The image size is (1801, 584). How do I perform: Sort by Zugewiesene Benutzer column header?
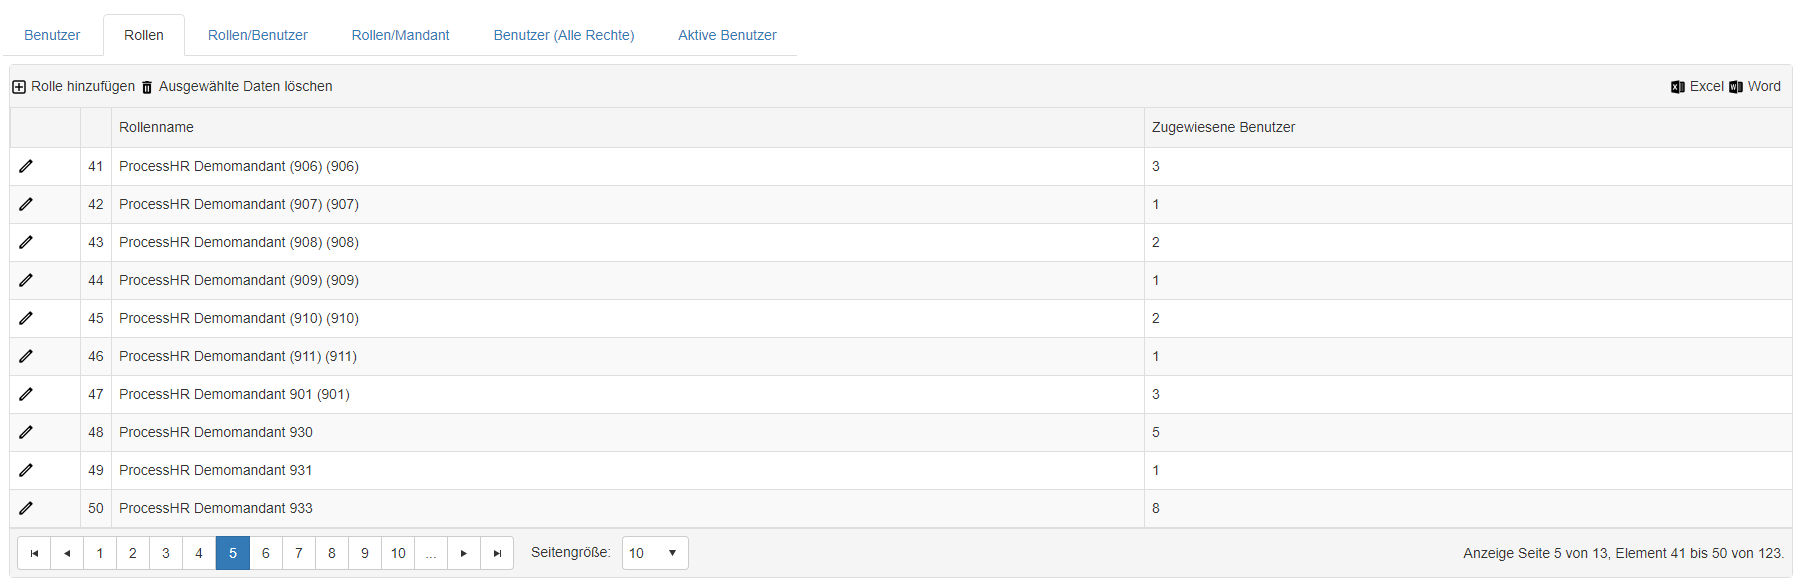[x=1223, y=127]
